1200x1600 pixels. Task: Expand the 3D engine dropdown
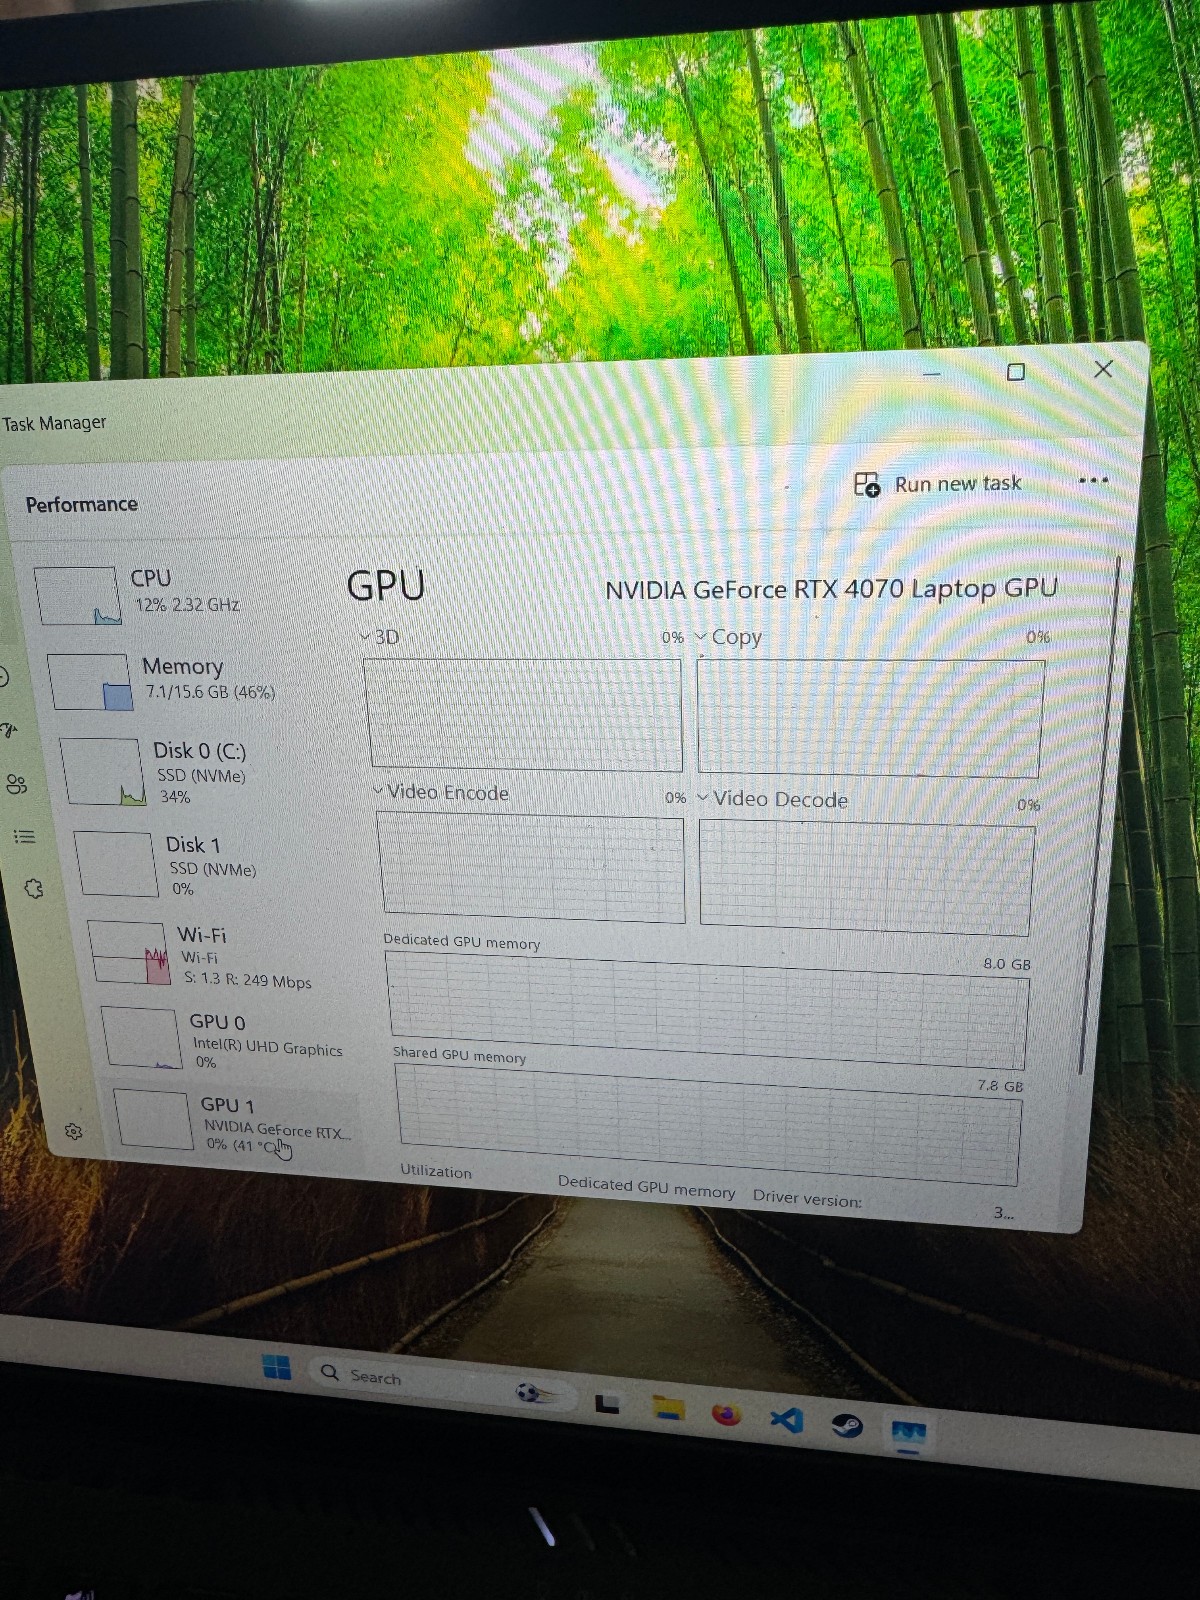(x=366, y=637)
